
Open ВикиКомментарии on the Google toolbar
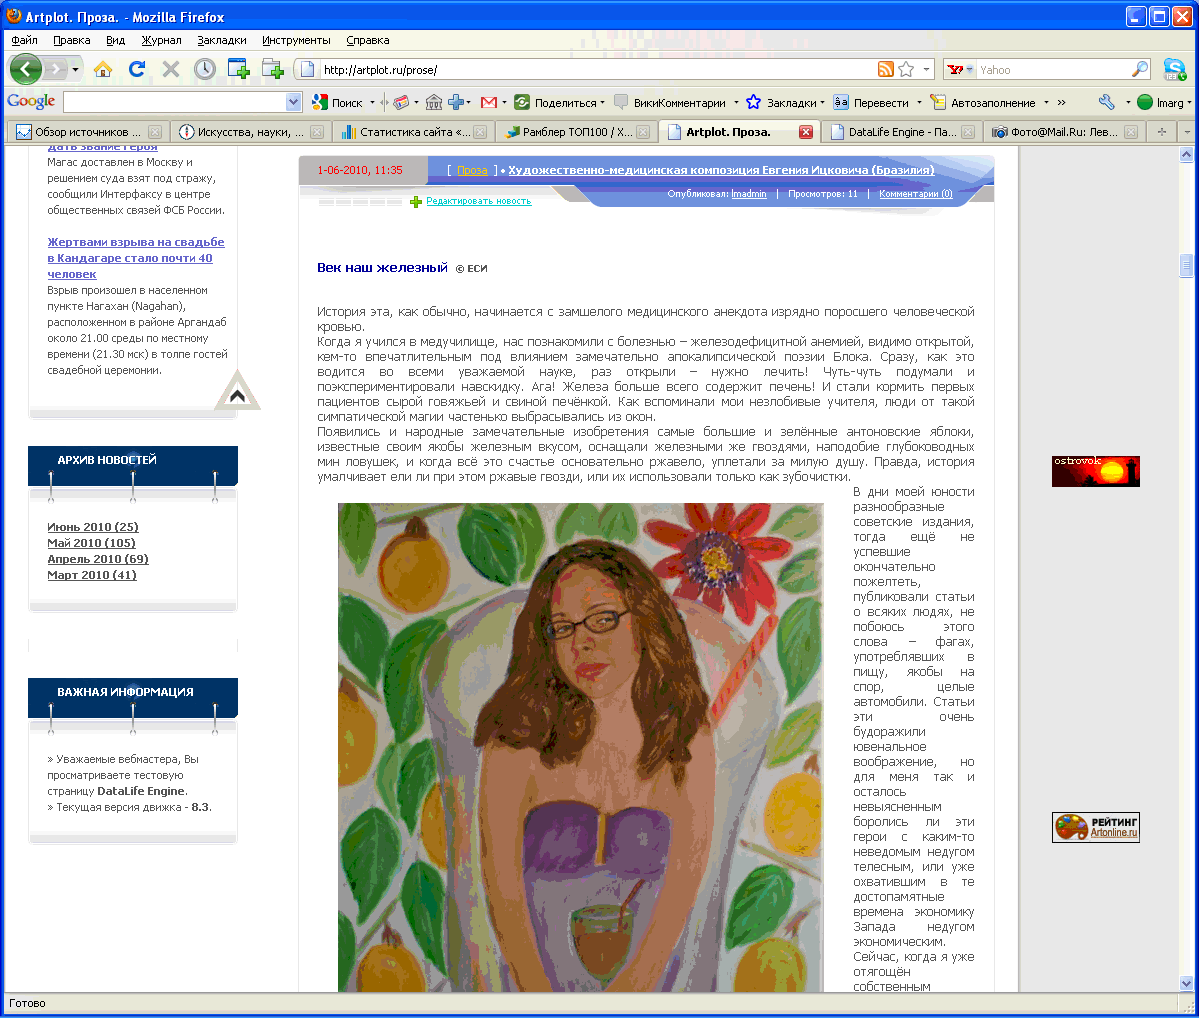671,102
